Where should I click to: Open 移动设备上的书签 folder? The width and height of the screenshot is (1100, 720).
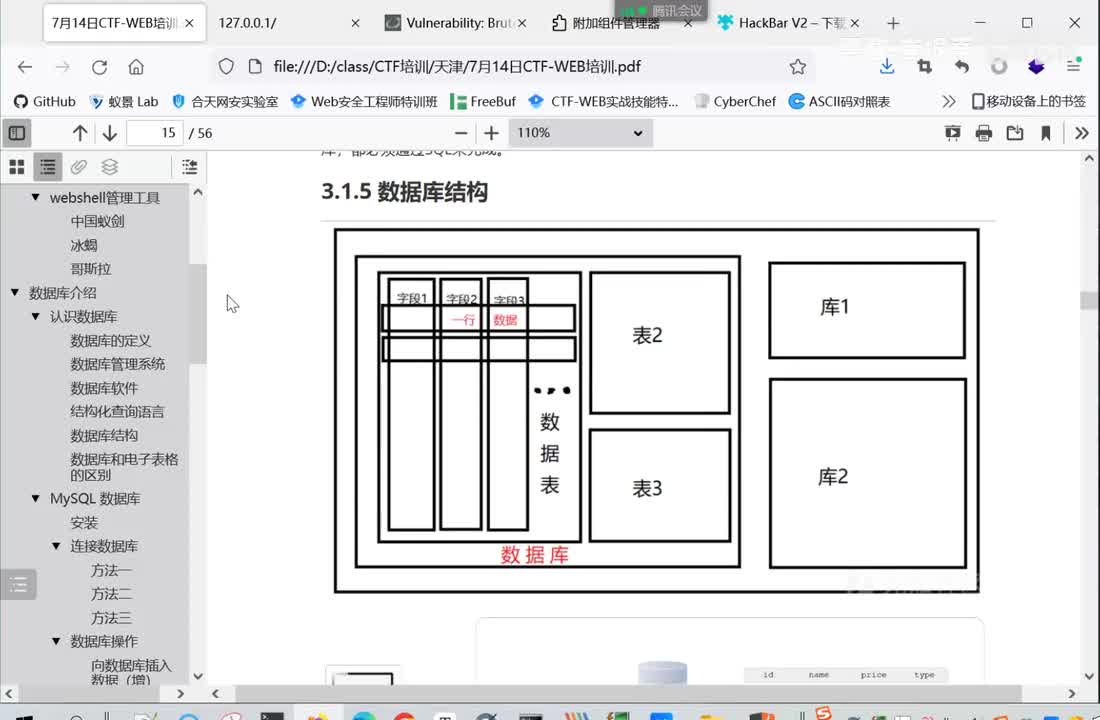pos(1028,102)
